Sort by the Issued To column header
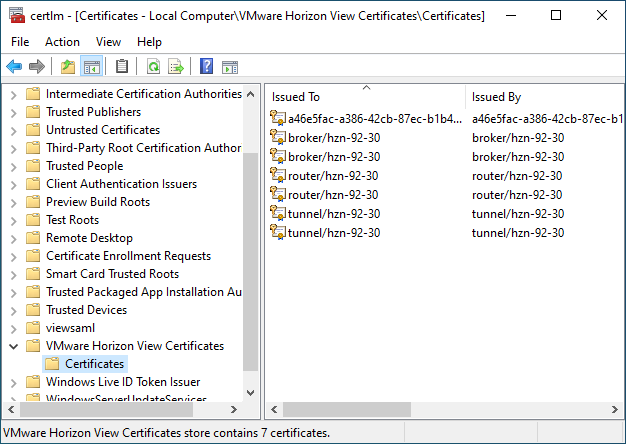This screenshot has width=626, height=444. coord(365,97)
